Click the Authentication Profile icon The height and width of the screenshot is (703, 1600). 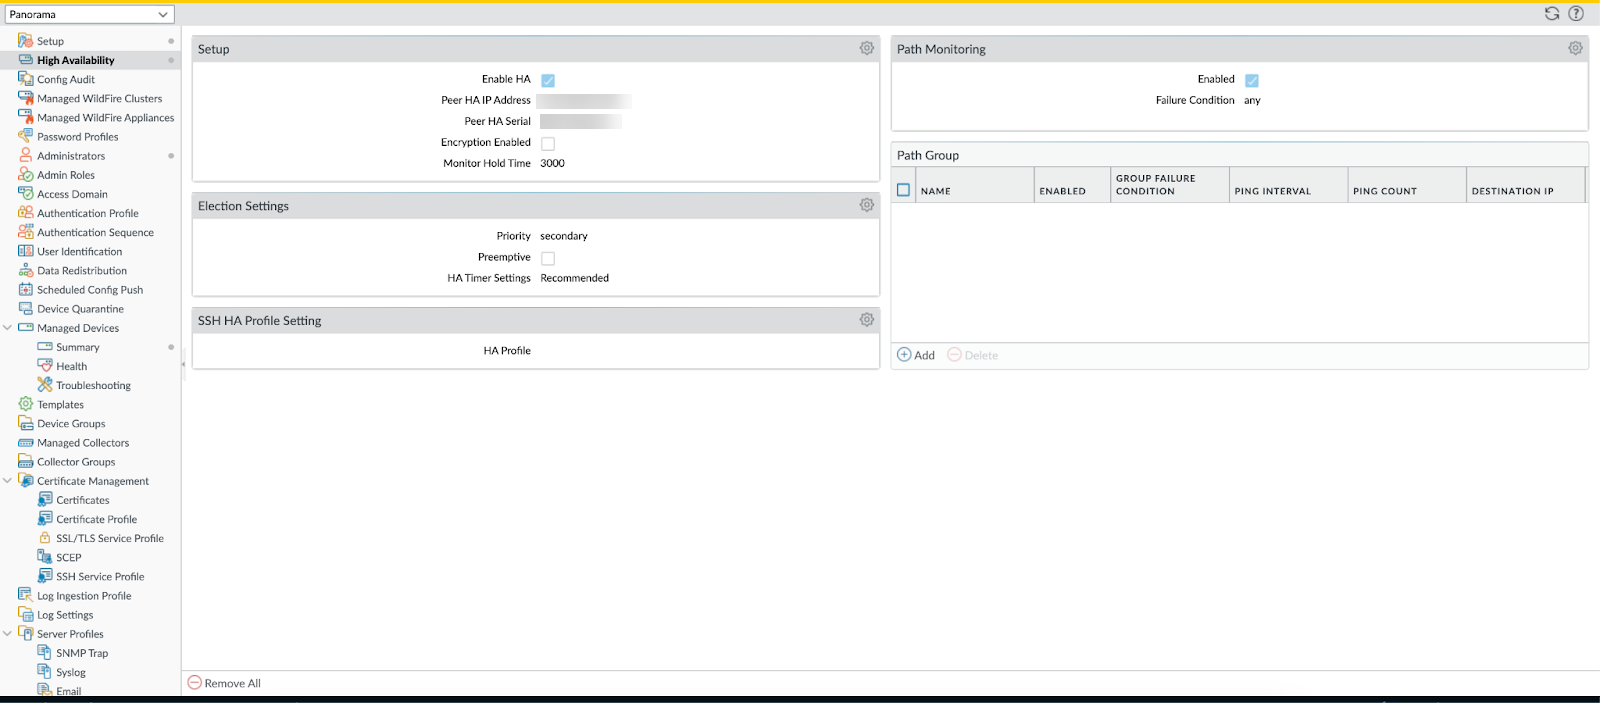(x=25, y=212)
